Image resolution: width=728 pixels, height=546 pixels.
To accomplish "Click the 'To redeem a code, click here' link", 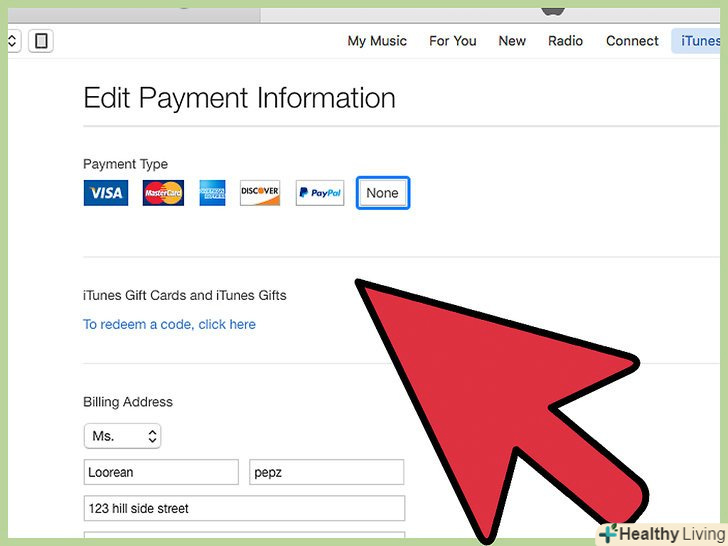I will pyautogui.click(x=169, y=324).
